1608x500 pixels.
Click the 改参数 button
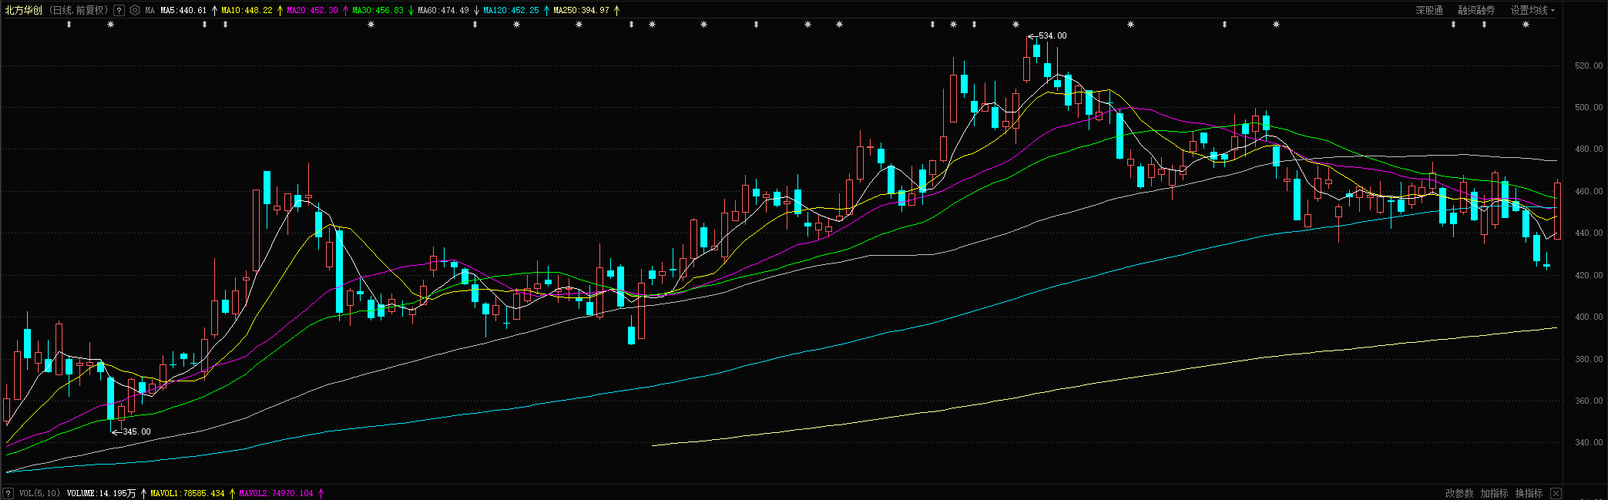1460,493
